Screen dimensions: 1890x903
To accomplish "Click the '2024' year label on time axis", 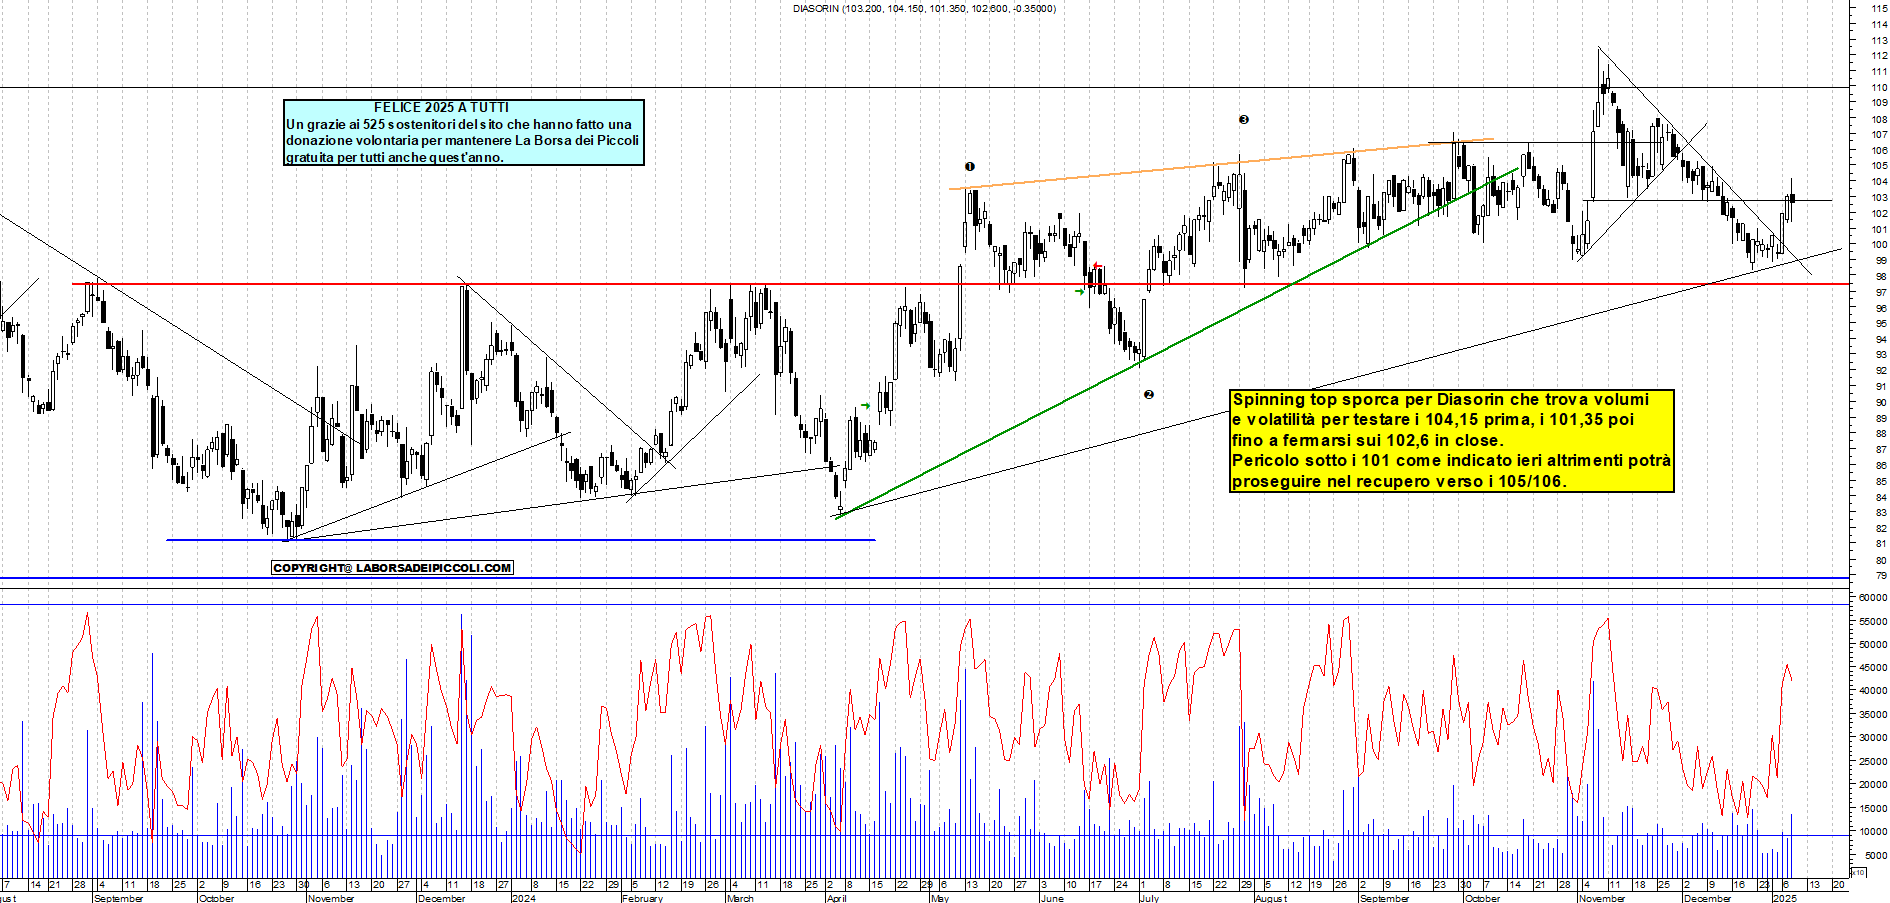I will point(523,898).
